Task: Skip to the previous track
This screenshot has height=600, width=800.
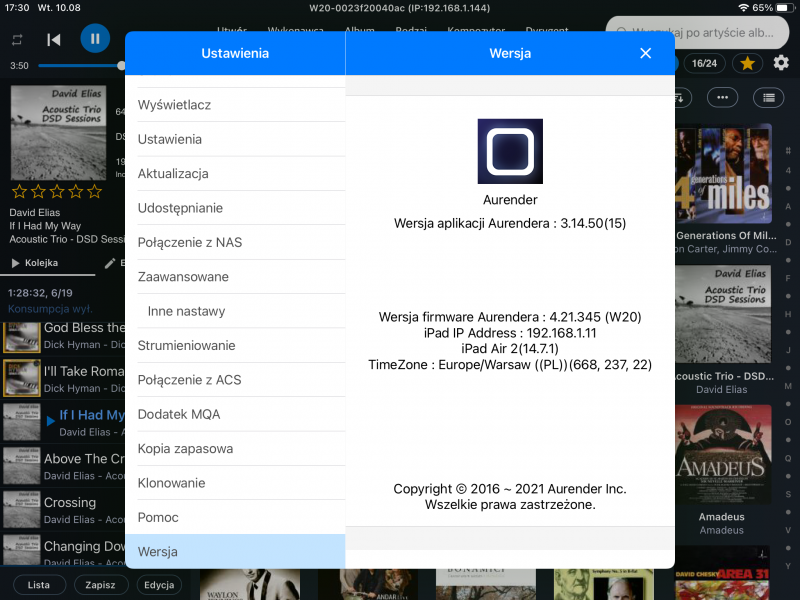Action: 54,40
